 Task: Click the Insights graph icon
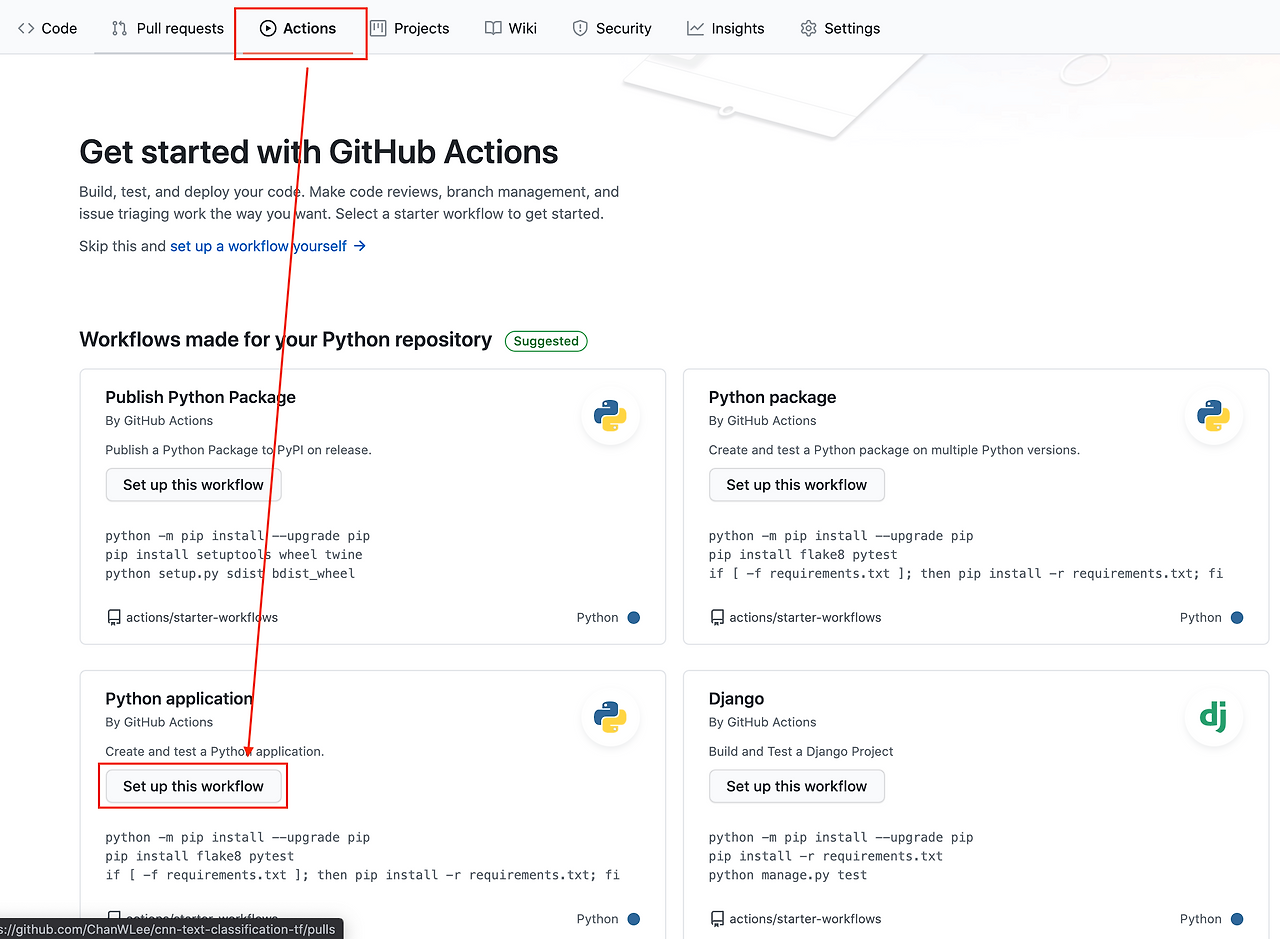[x=695, y=28]
